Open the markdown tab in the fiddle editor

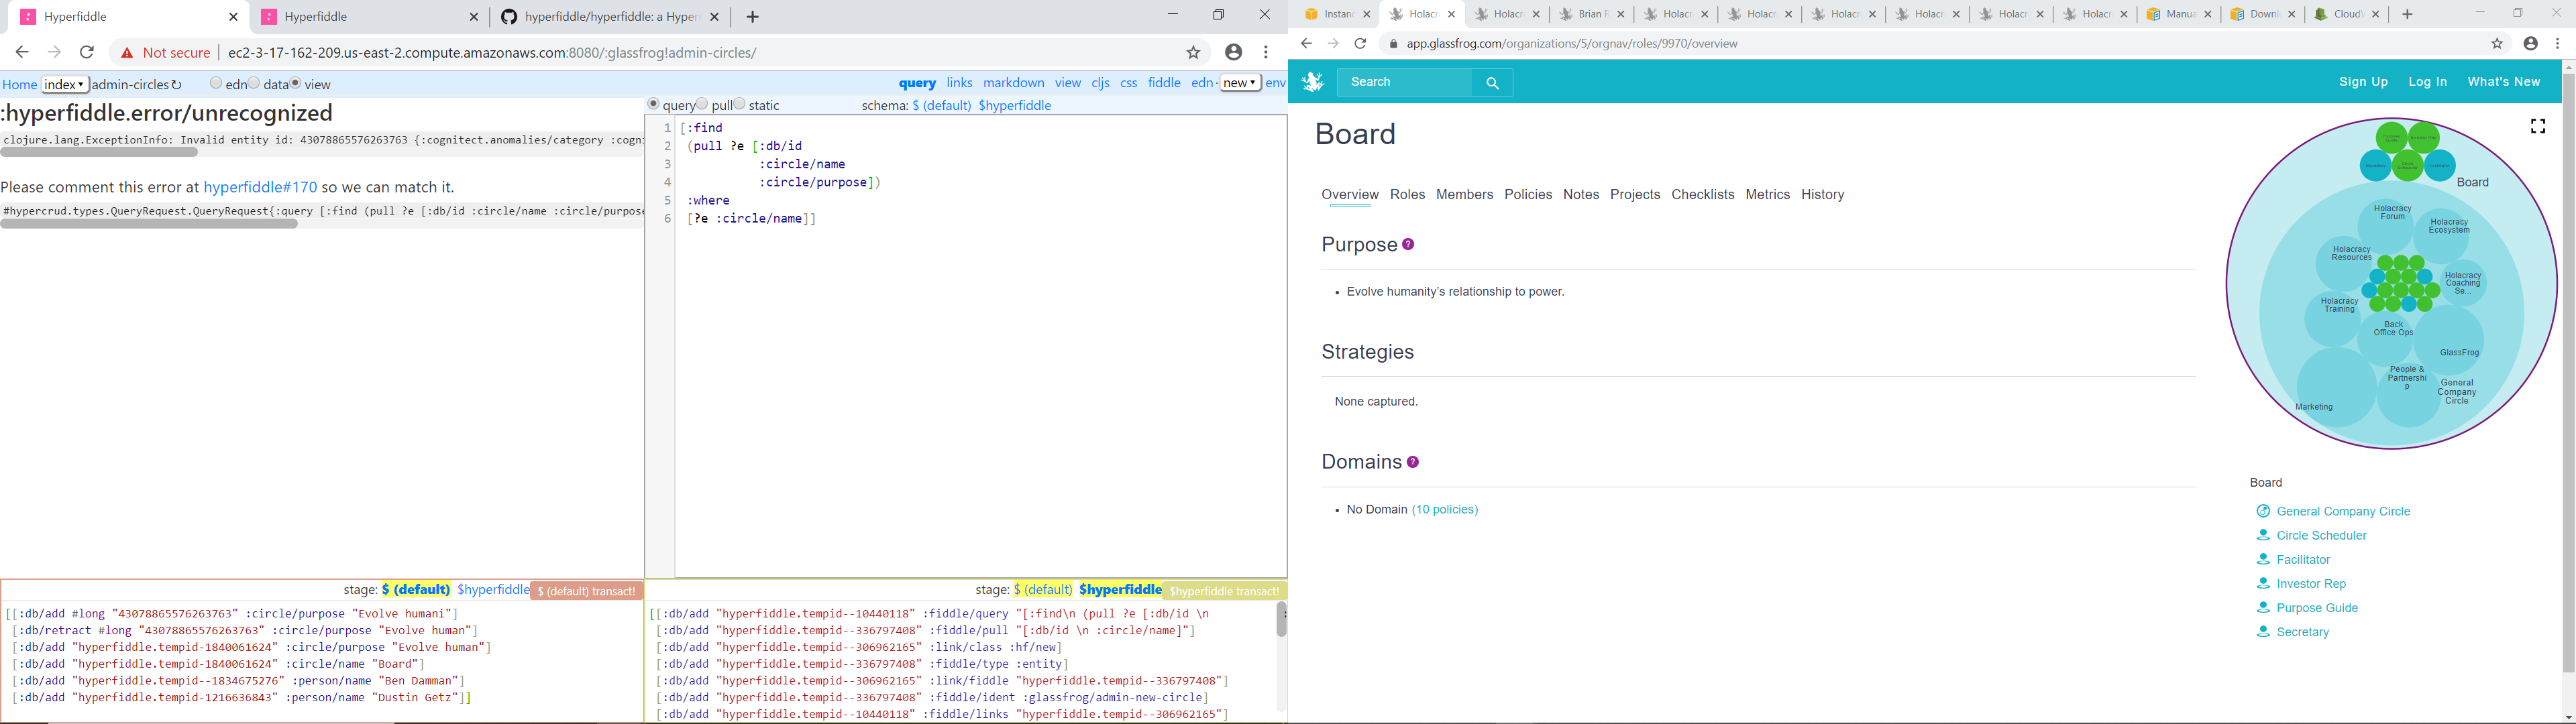click(1013, 84)
